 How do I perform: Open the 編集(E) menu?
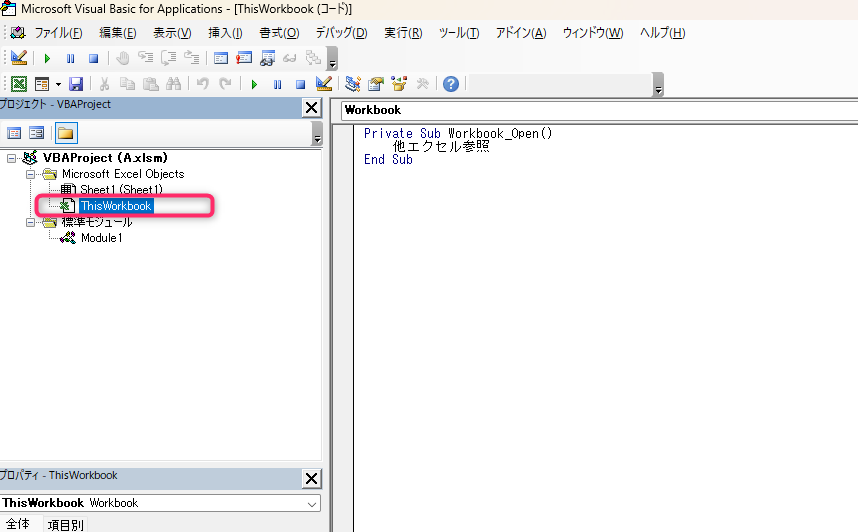pos(118,33)
